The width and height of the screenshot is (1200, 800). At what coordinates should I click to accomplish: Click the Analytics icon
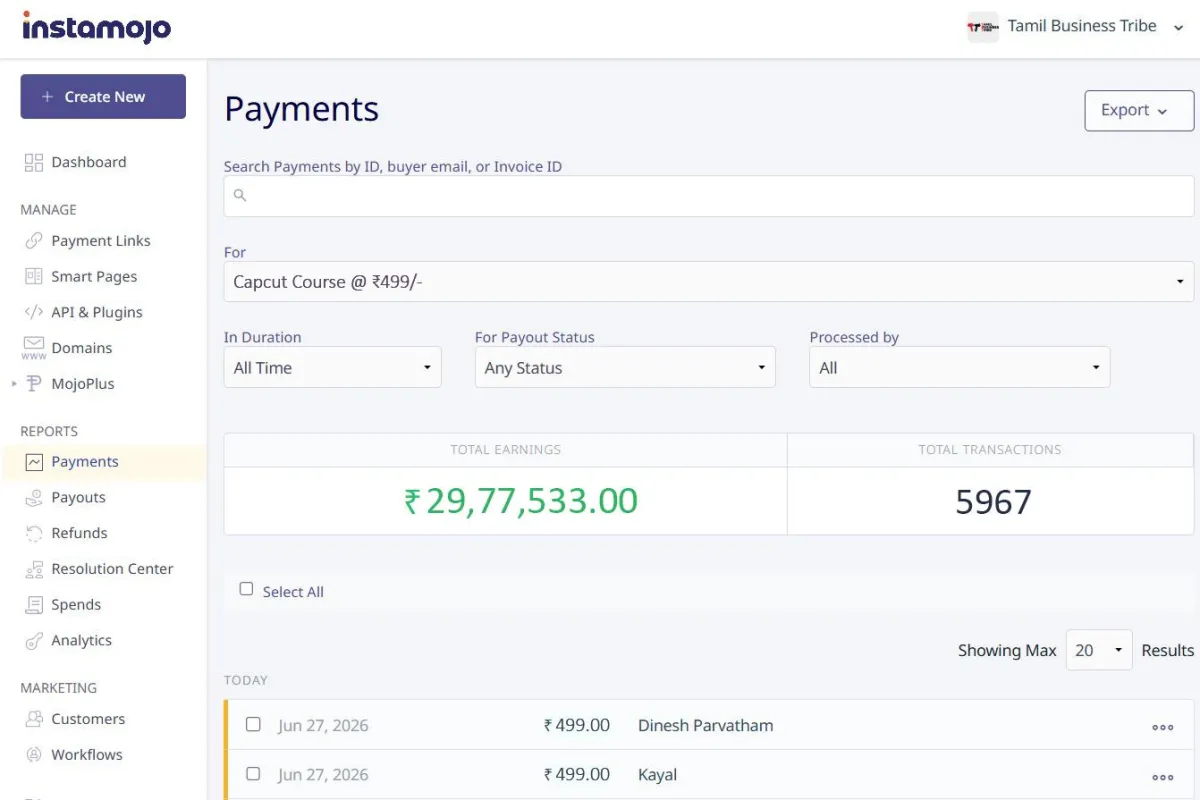tap(34, 641)
